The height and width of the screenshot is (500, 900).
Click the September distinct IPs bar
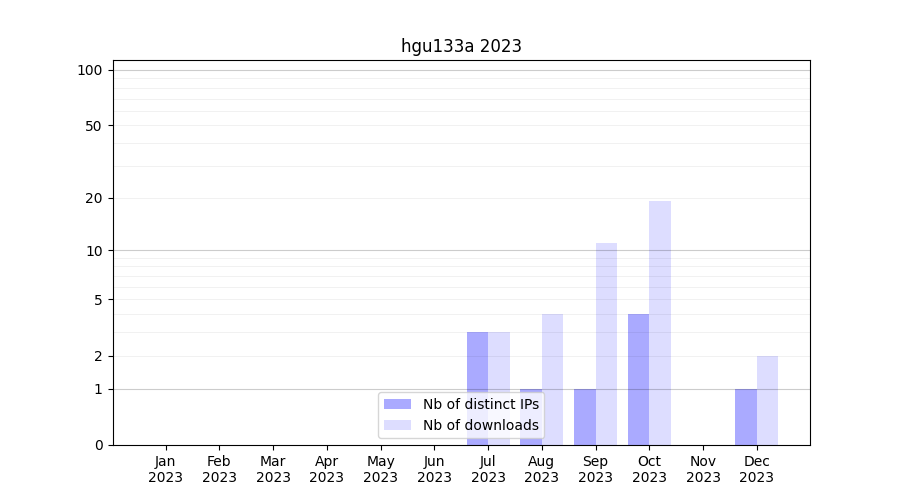tap(585, 416)
